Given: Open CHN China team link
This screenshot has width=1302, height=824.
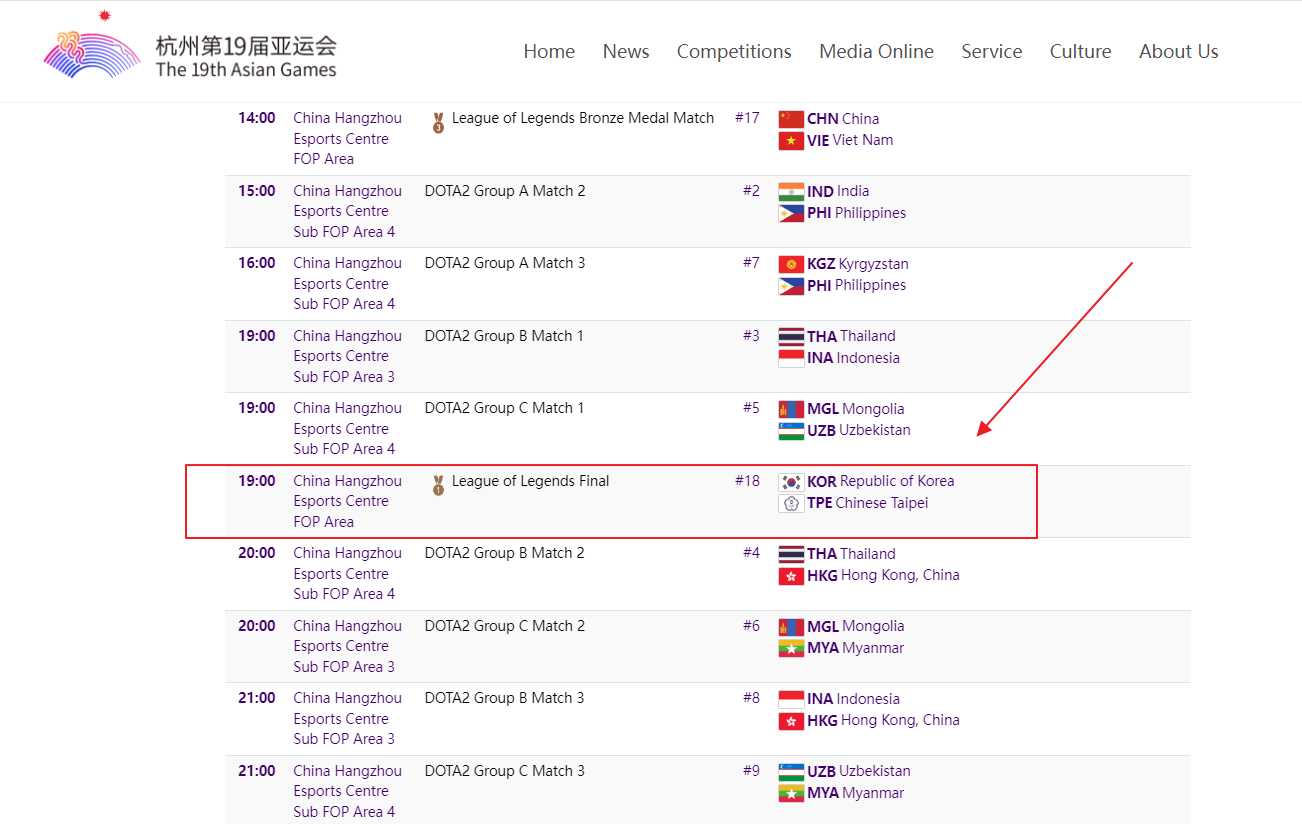Looking at the screenshot, I should (x=843, y=119).
